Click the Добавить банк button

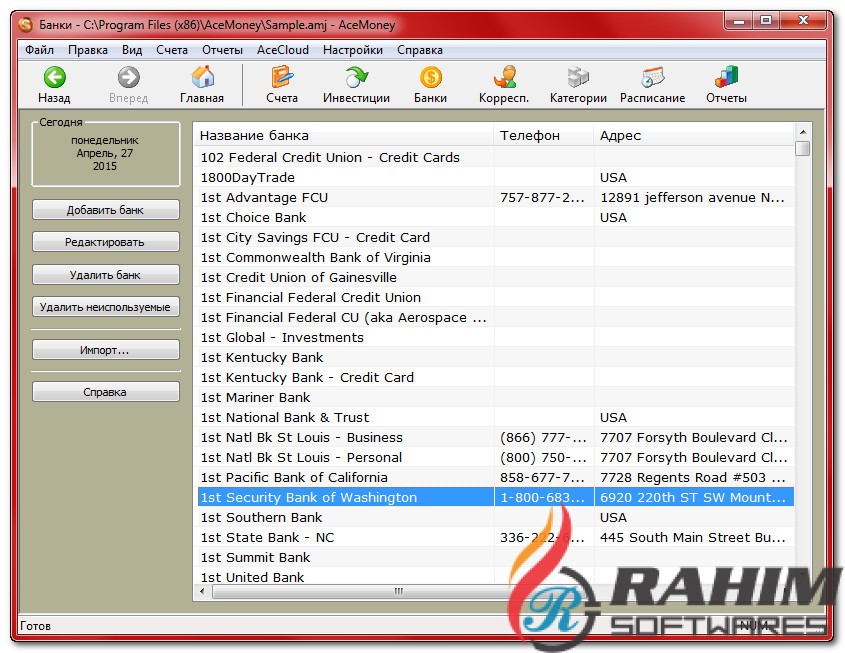click(x=106, y=210)
